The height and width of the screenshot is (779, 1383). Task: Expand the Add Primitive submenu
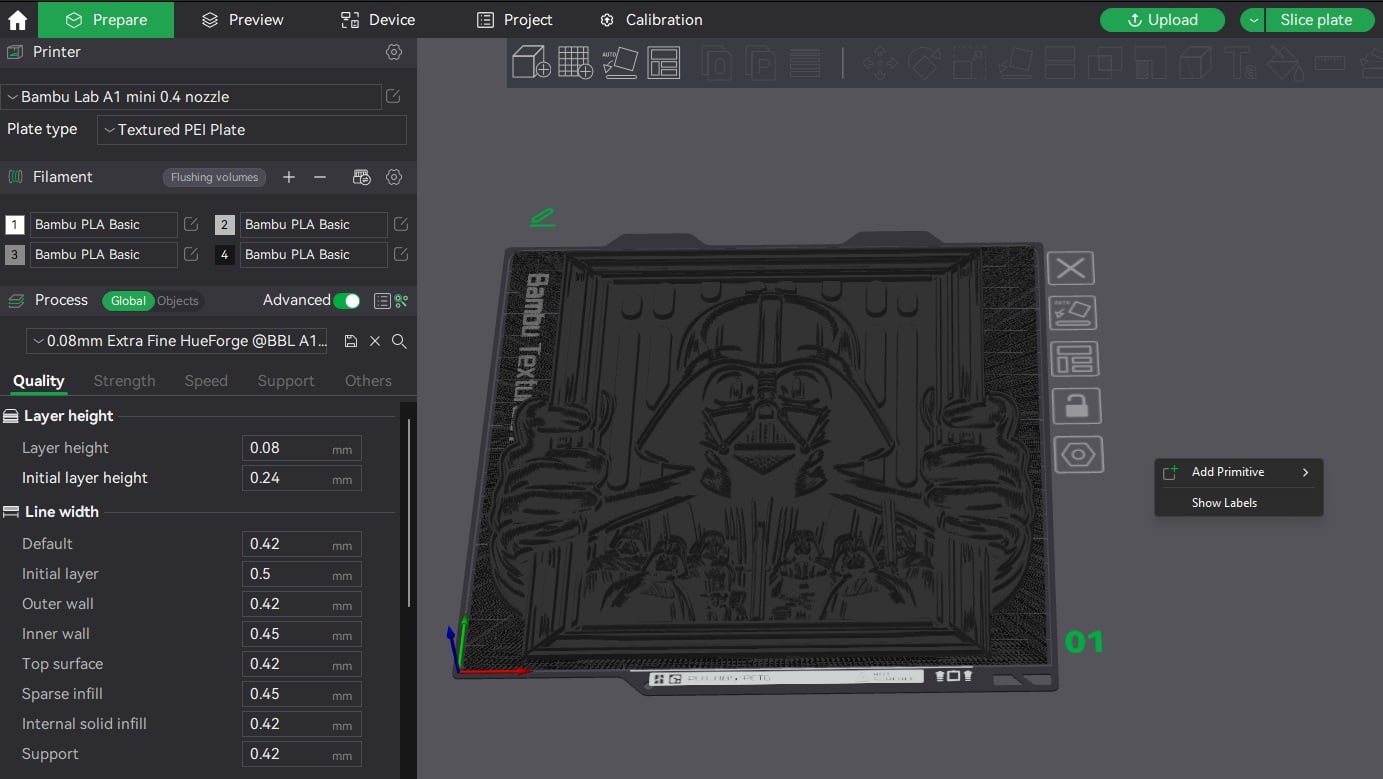click(x=1239, y=472)
